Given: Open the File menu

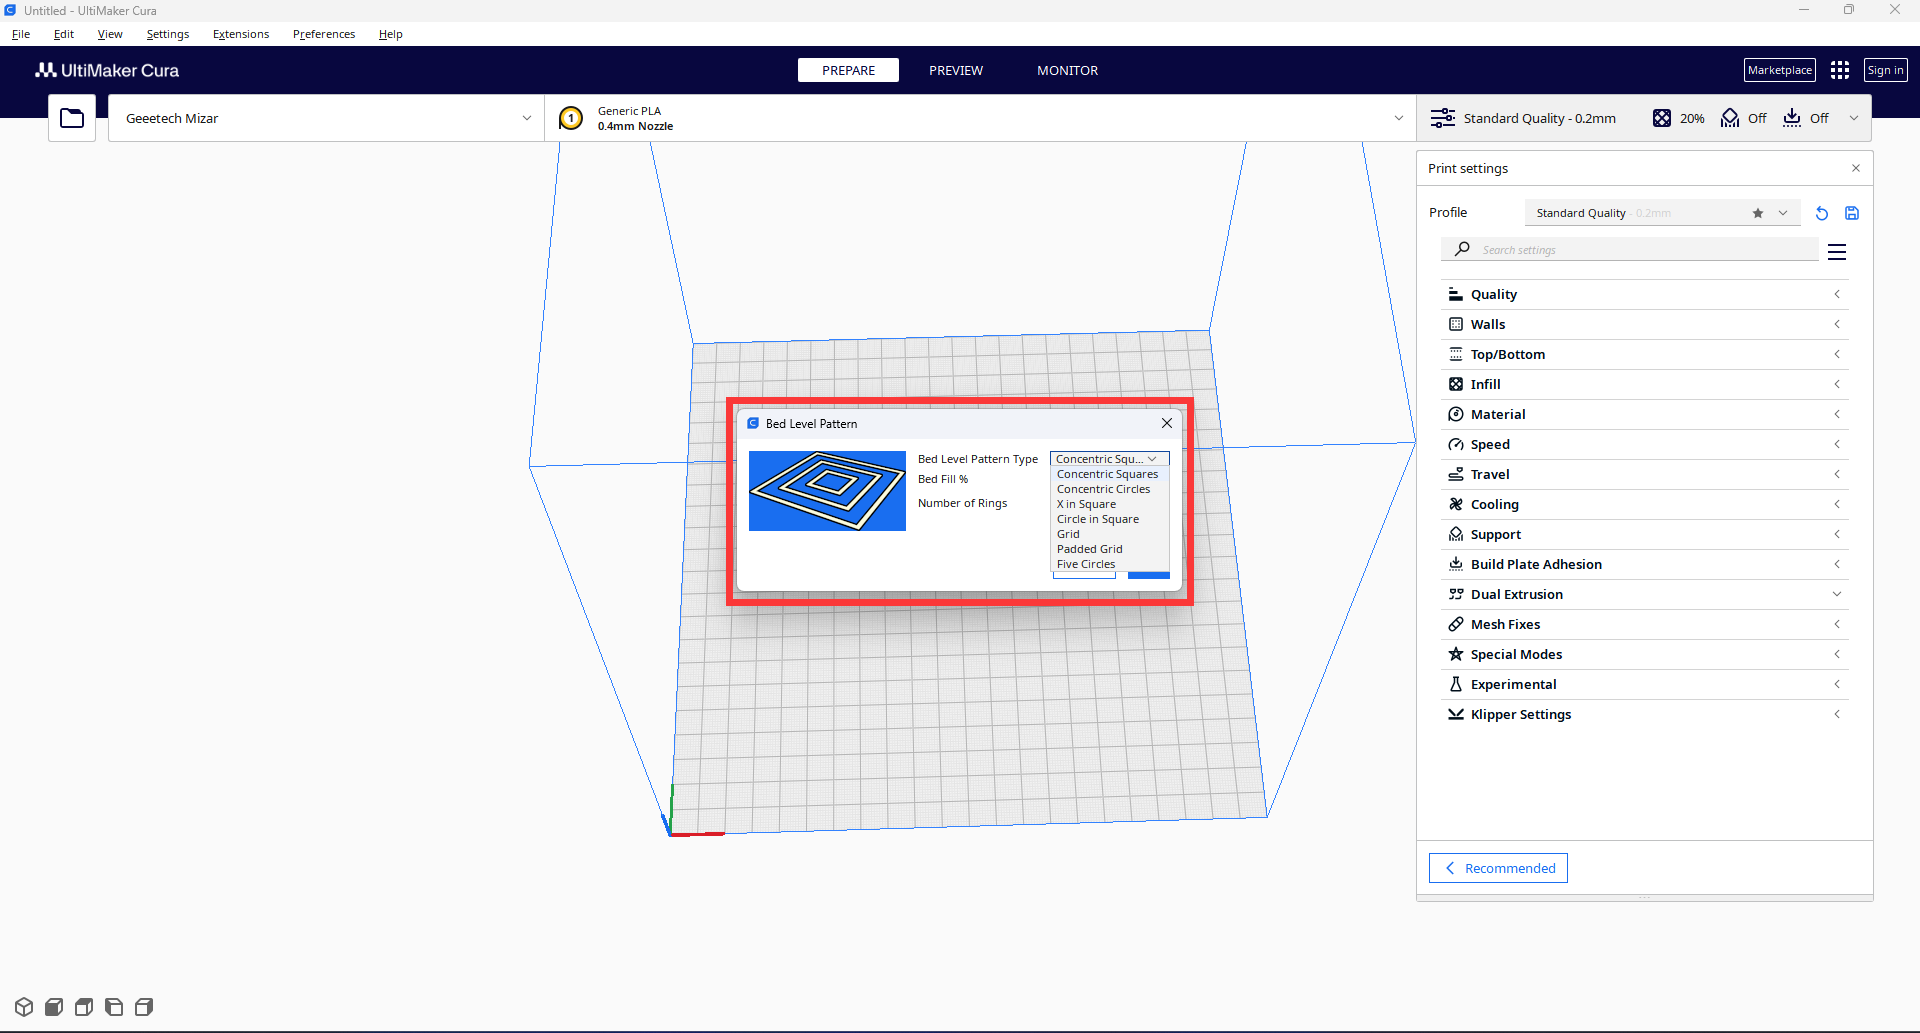Looking at the screenshot, I should click(x=21, y=34).
